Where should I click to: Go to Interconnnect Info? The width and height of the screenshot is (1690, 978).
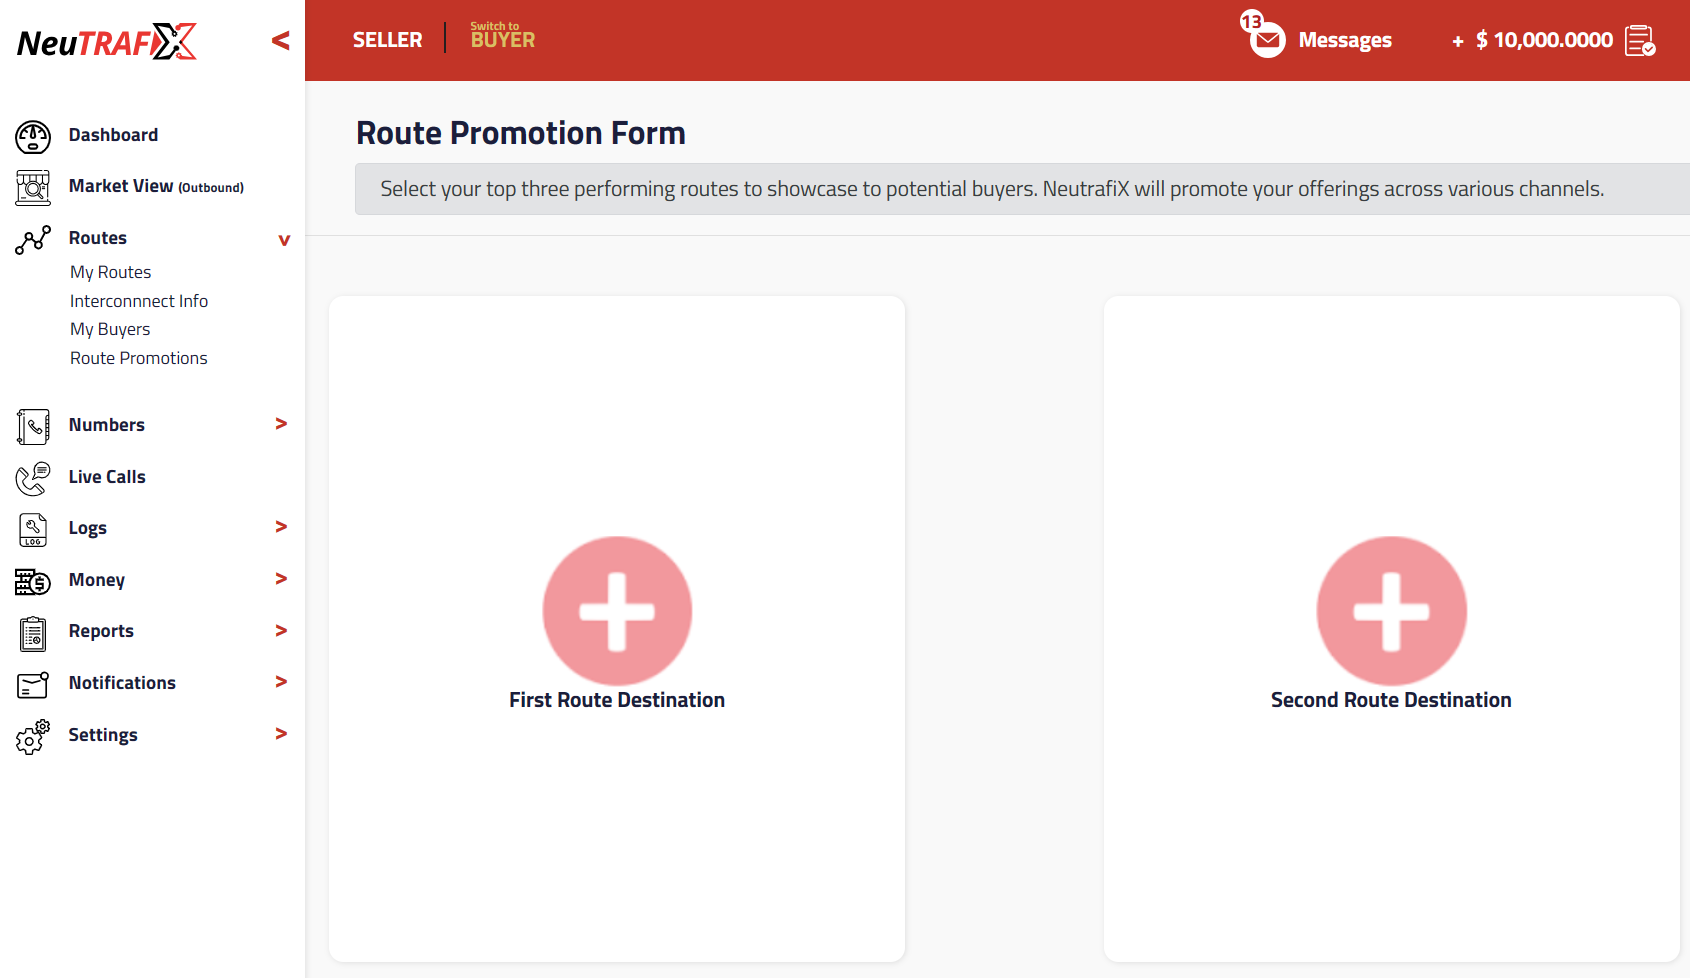tap(139, 301)
